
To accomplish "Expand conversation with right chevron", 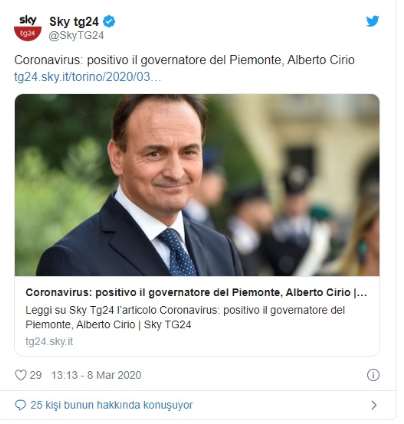I will (374, 405).
